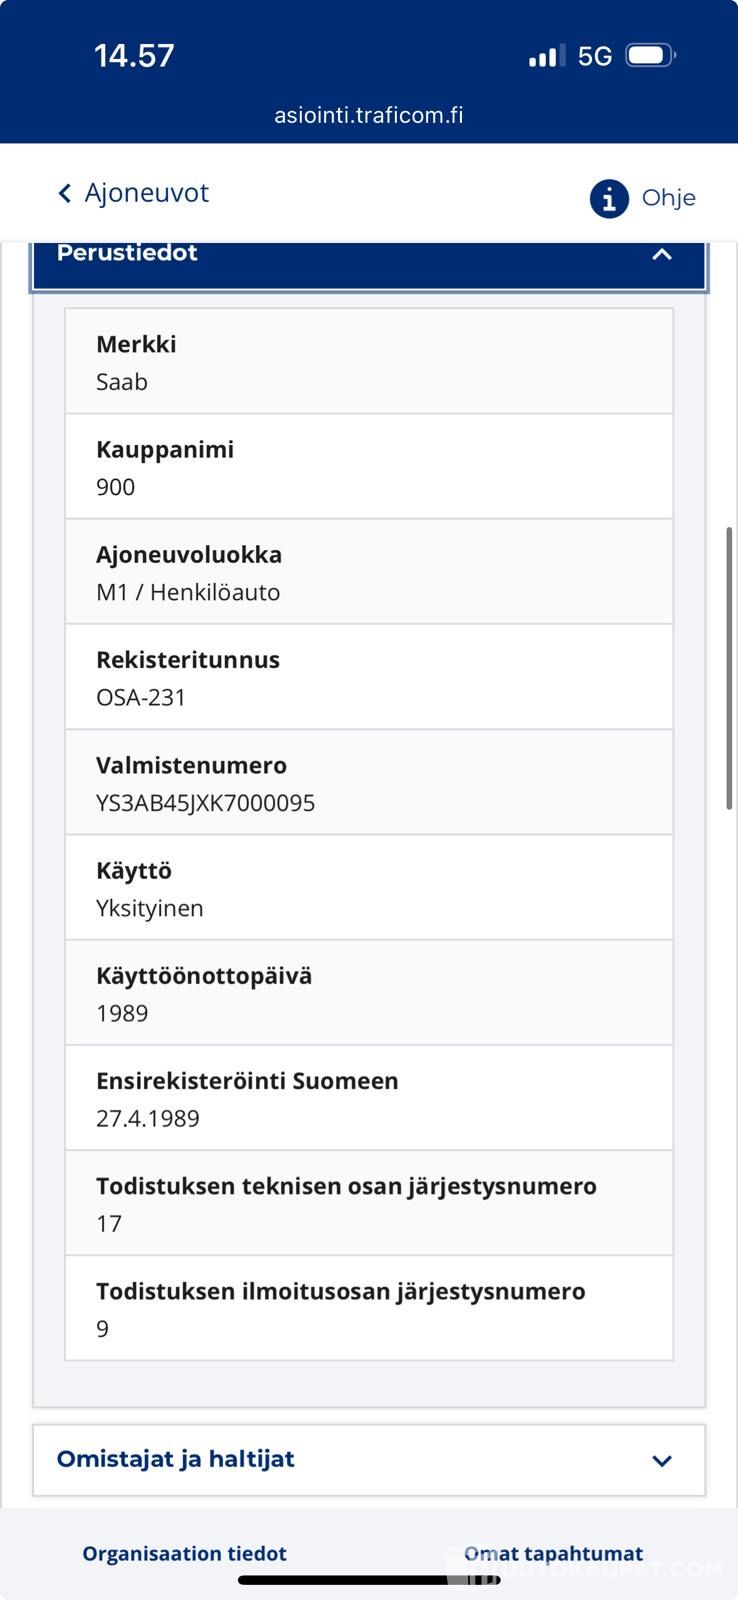738x1600 pixels.
Task: Select the VIN value YS3AB45JXK7000095
Action: click(x=205, y=803)
